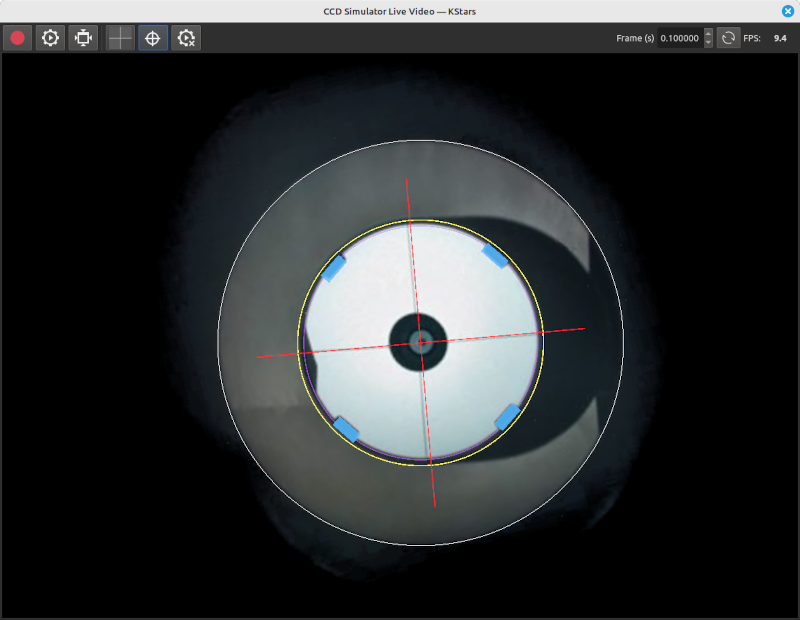Click the center of the red crosshair
Viewport: 800px width, 620px height.
click(x=421, y=342)
